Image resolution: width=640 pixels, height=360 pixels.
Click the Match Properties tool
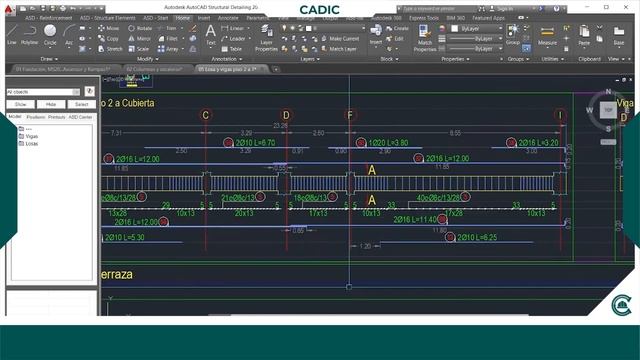pos(424,38)
